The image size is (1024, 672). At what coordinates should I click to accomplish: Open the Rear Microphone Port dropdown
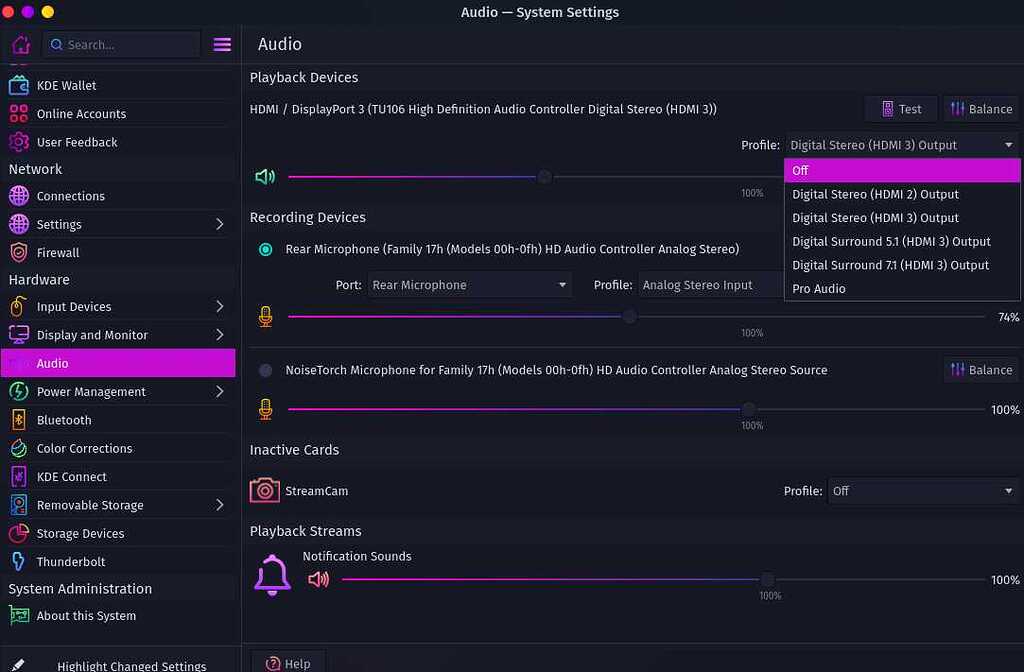[469, 285]
